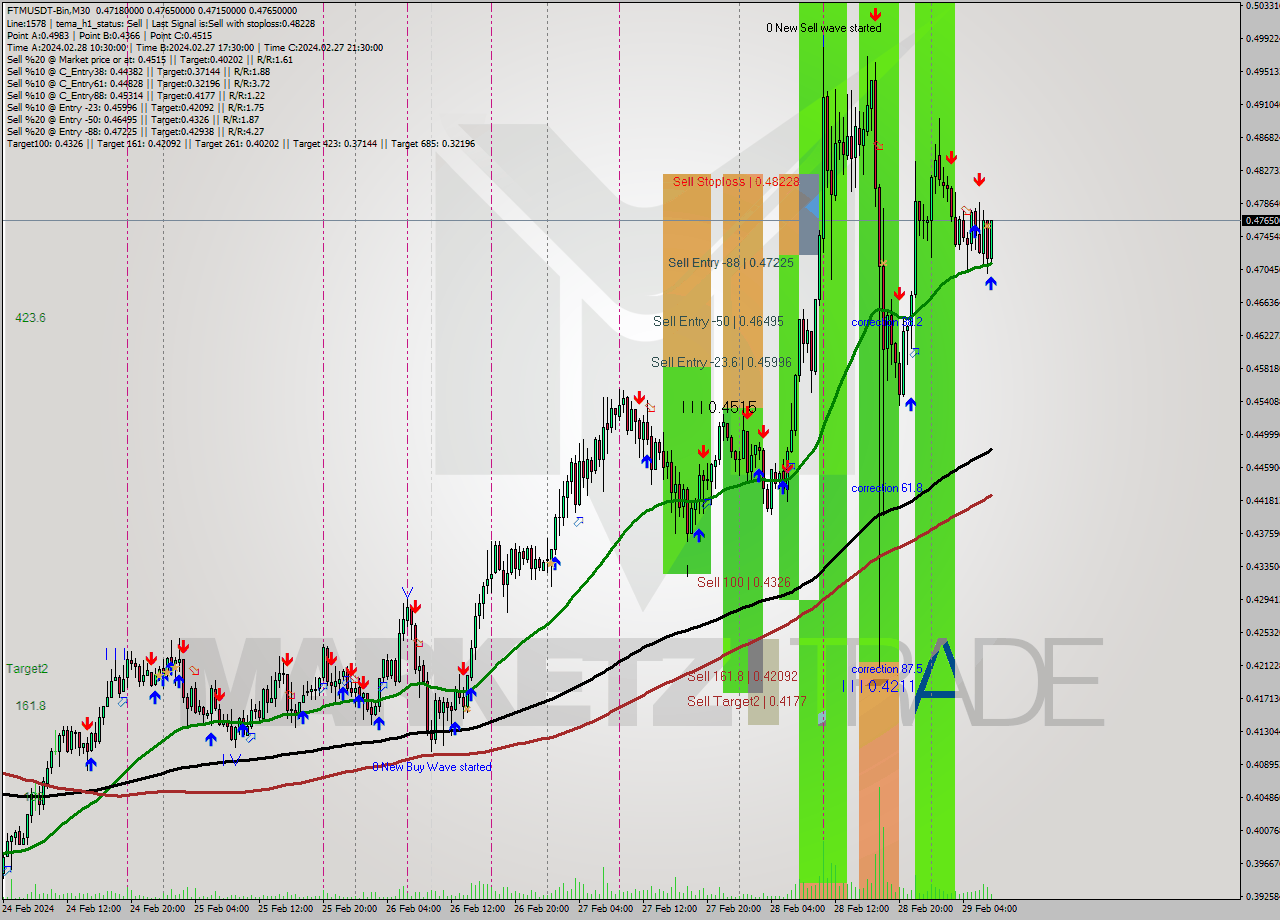Viewport: 1280px width, 920px height.
Task: Select the '24 Feb 12:00' time label
Action: click(93, 909)
